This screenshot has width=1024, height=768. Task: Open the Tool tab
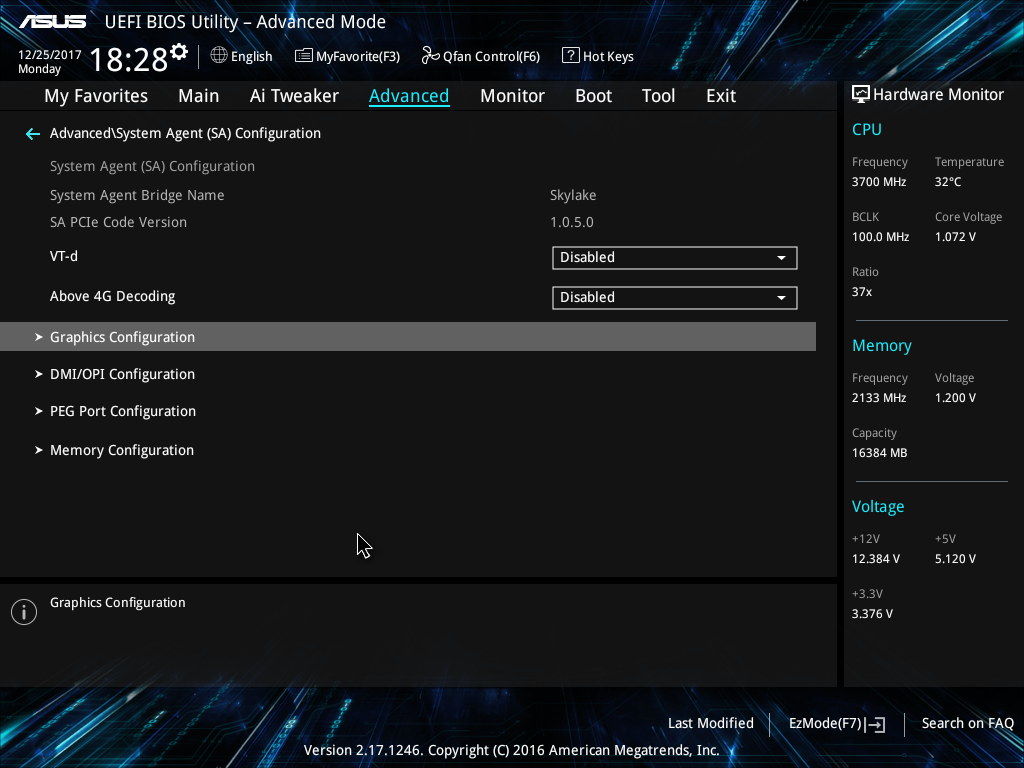click(x=658, y=96)
